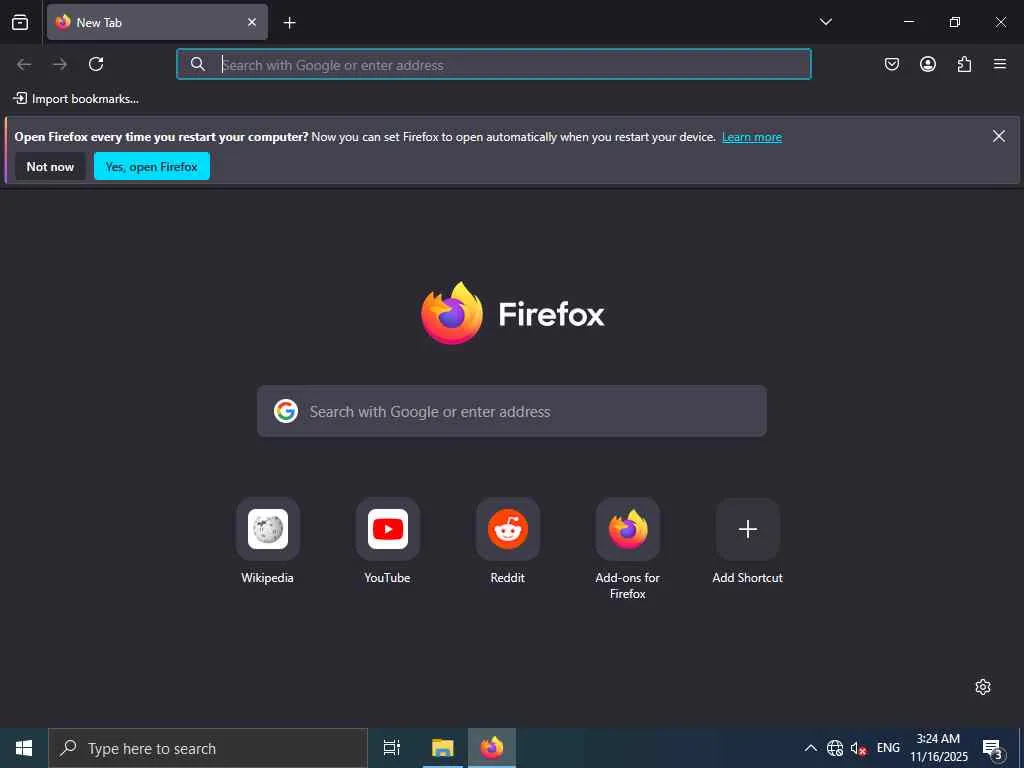Open the Reddit shortcut
1024x768 pixels.
click(508, 529)
